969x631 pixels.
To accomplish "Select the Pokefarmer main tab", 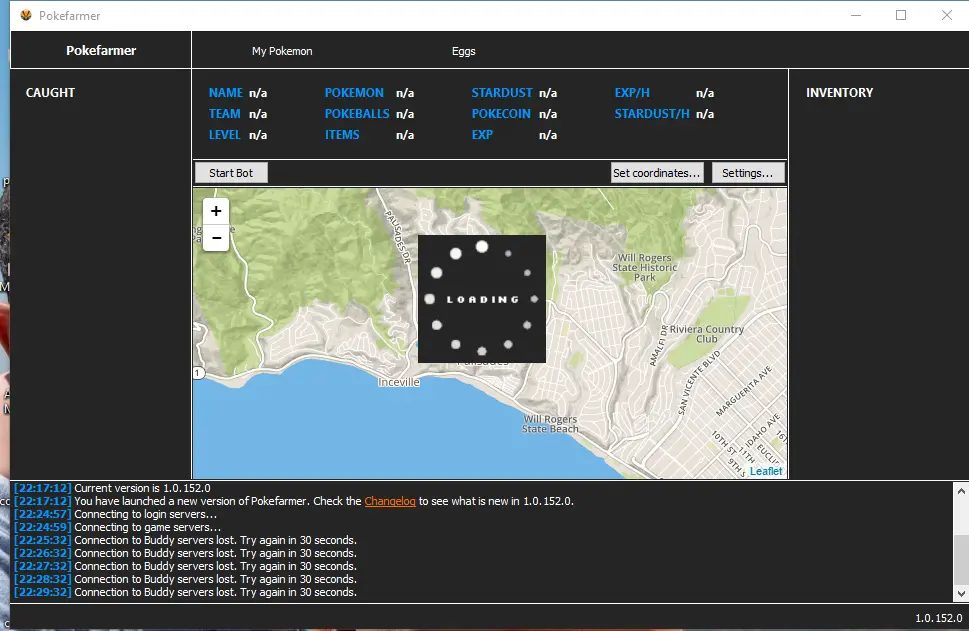I will [101, 50].
